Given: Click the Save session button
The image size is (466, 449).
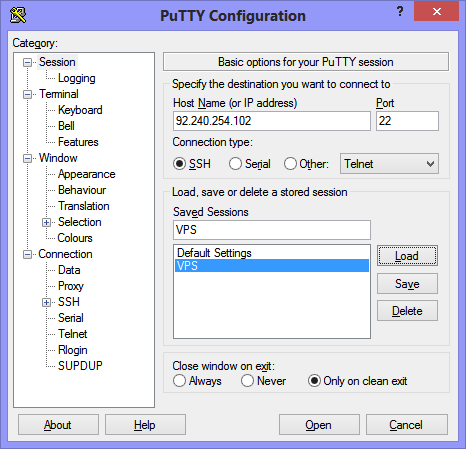Looking at the screenshot, I should [x=407, y=284].
